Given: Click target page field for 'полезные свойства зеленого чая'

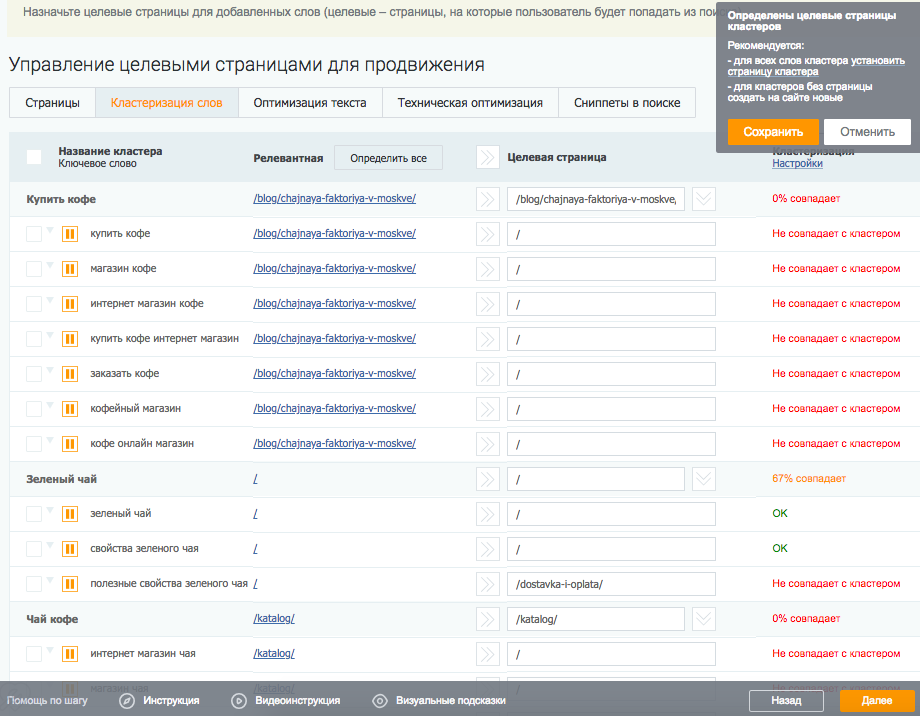Looking at the screenshot, I should [x=611, y=584].
